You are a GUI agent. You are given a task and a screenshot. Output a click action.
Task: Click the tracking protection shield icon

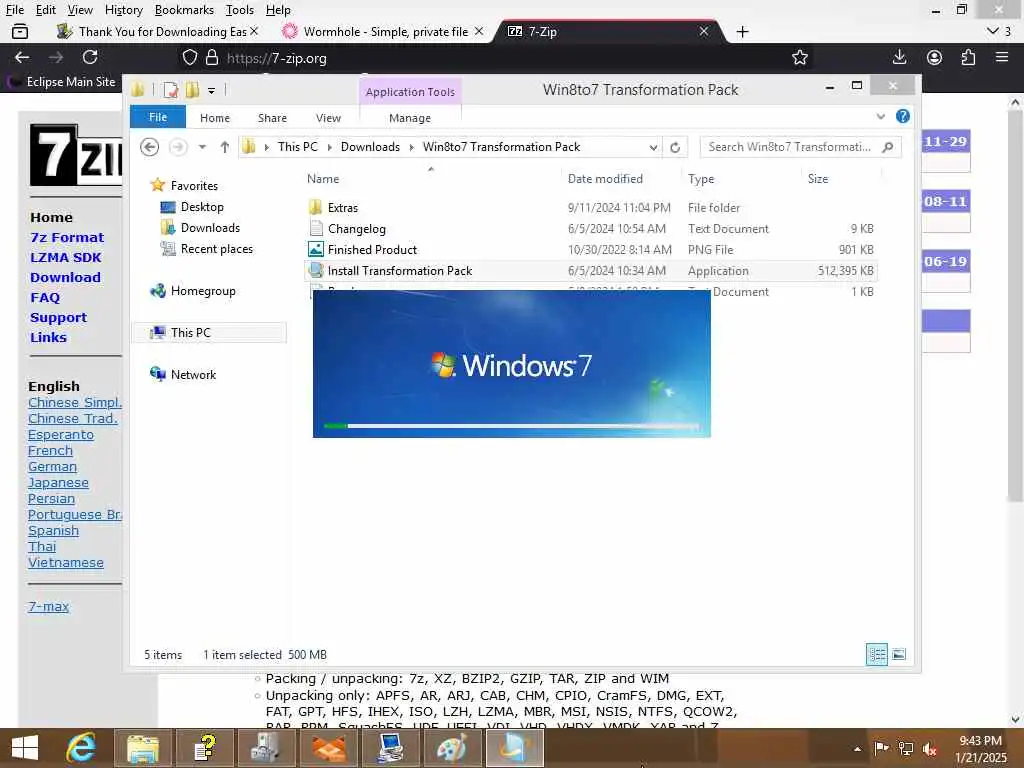[189, 57]
